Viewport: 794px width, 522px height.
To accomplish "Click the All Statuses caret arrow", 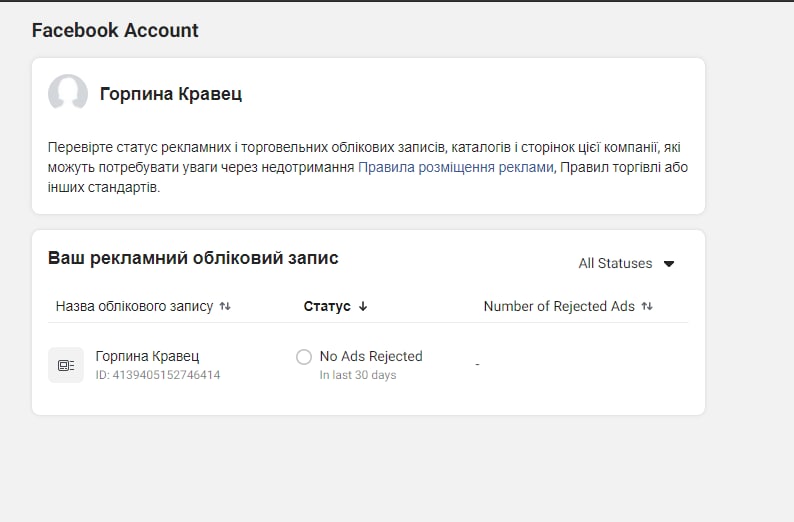I will click(x=669, y=264).
